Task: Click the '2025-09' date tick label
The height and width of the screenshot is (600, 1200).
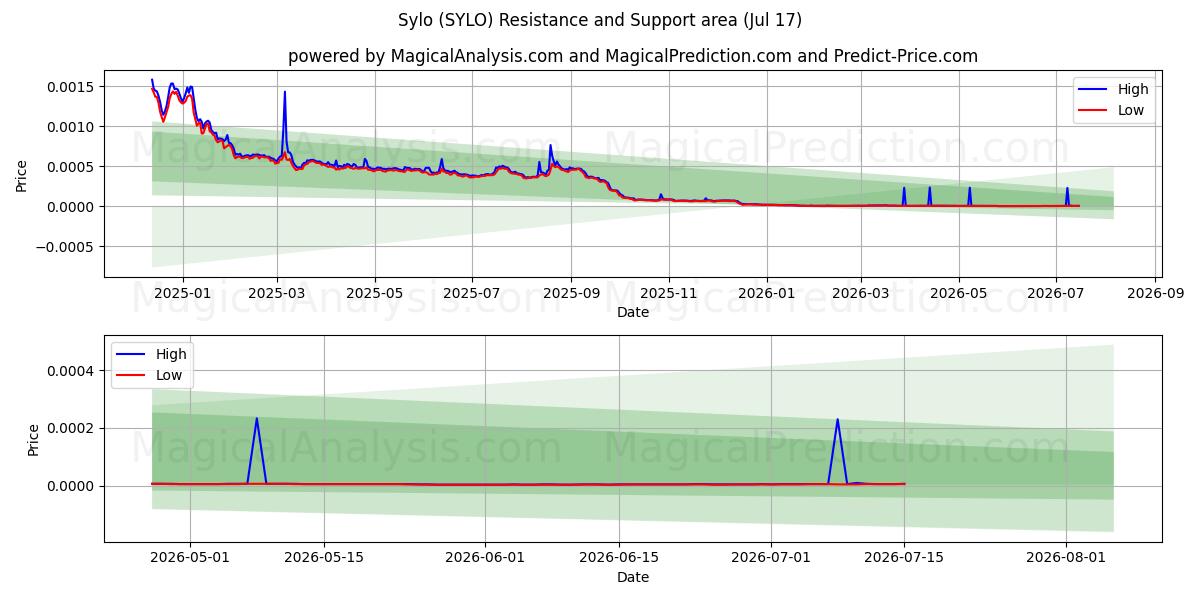Action: 571,294
